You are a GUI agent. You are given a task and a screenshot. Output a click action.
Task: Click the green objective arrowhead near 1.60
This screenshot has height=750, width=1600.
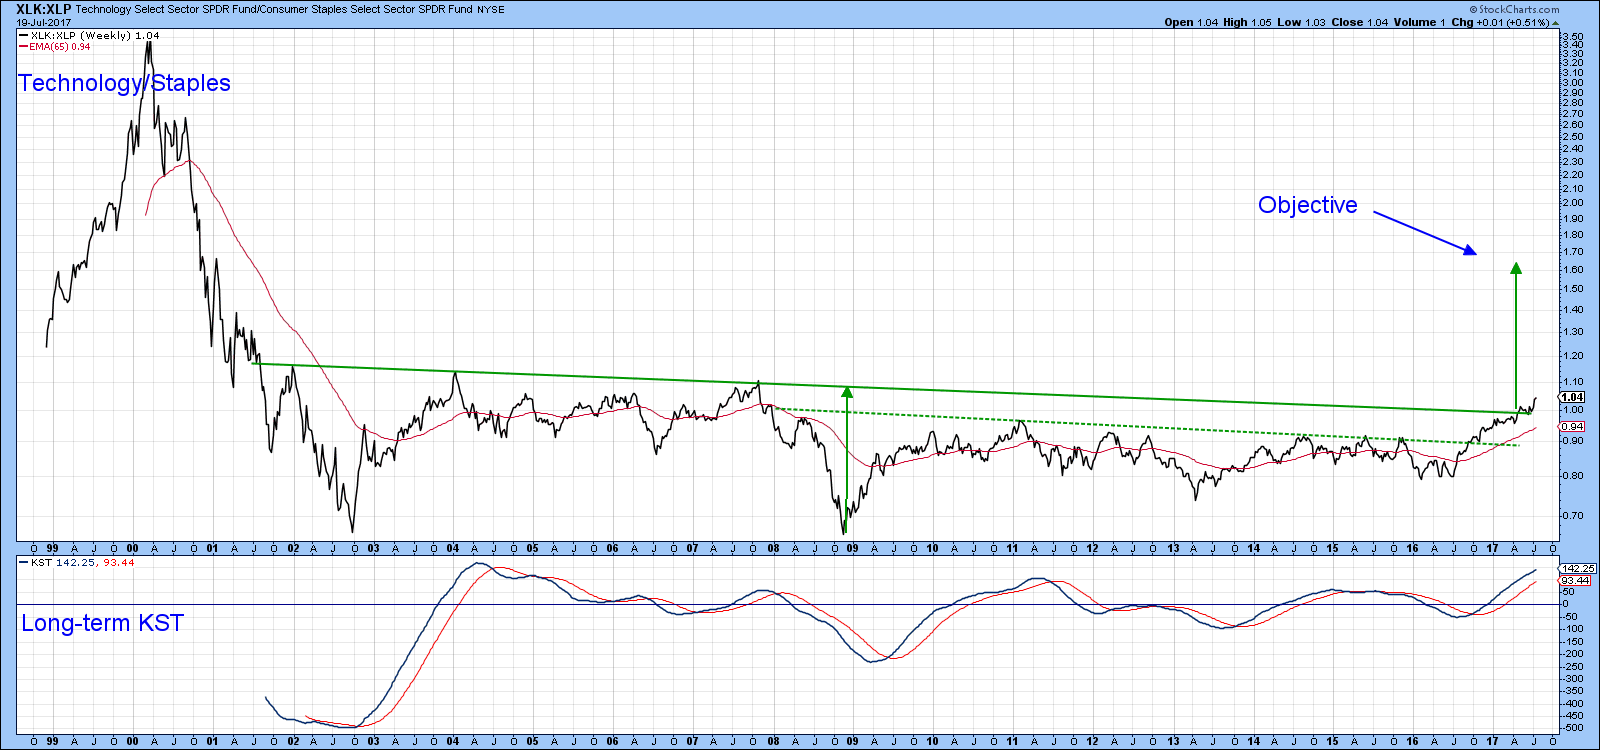tap(1516, 268)
